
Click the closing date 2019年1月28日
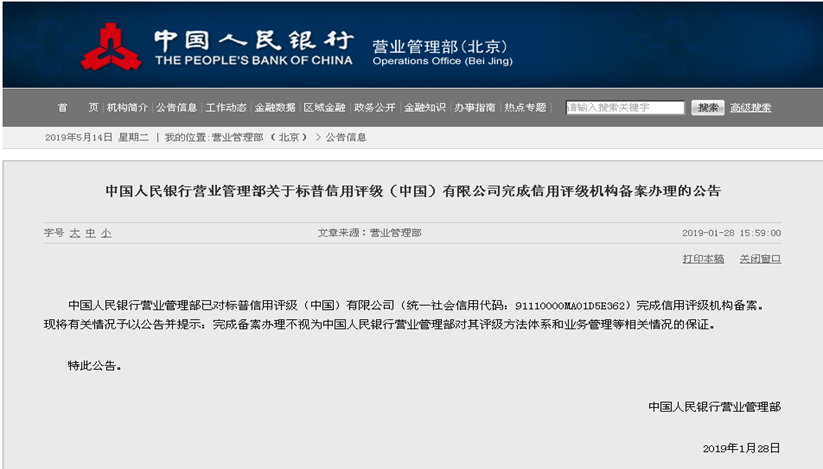(x=742, y=448)
